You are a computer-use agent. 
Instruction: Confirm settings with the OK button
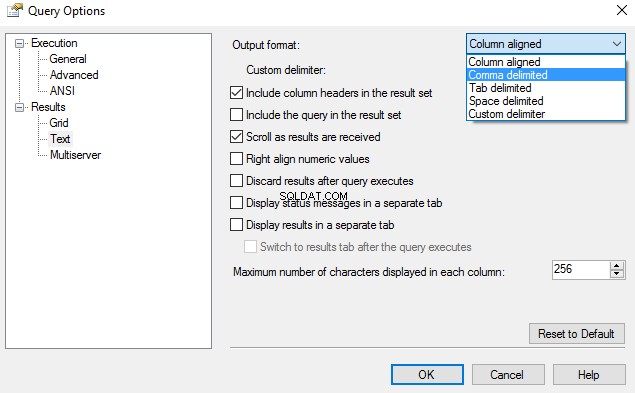[427, 374]
